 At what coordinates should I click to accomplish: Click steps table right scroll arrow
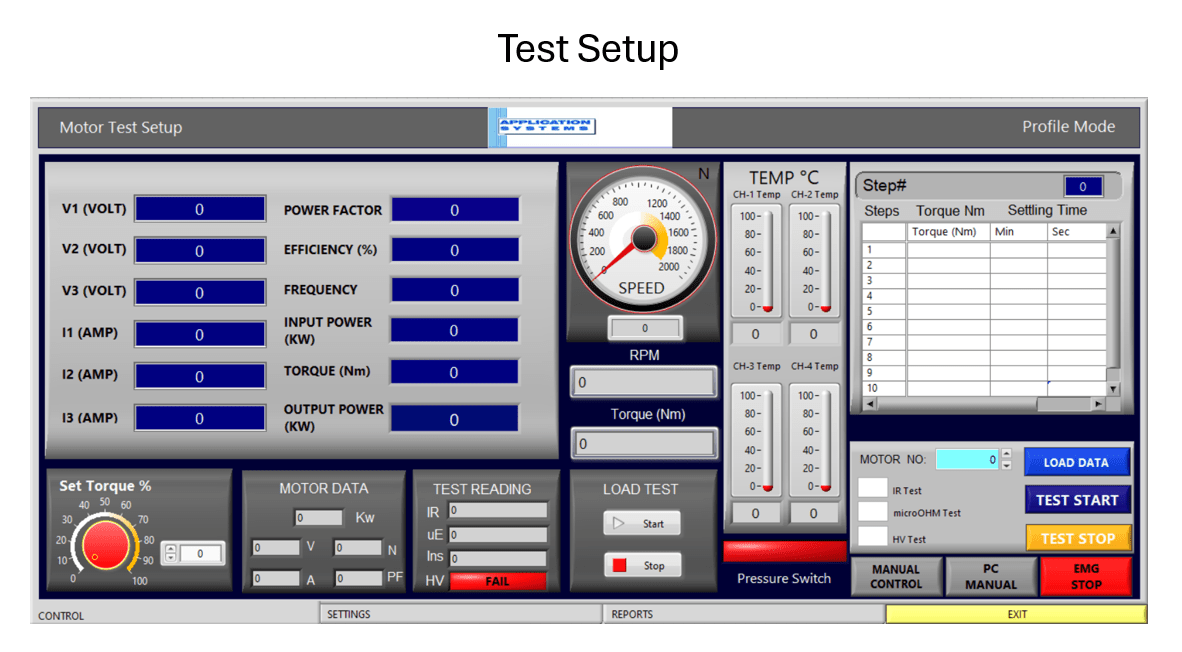[1098, 404]
